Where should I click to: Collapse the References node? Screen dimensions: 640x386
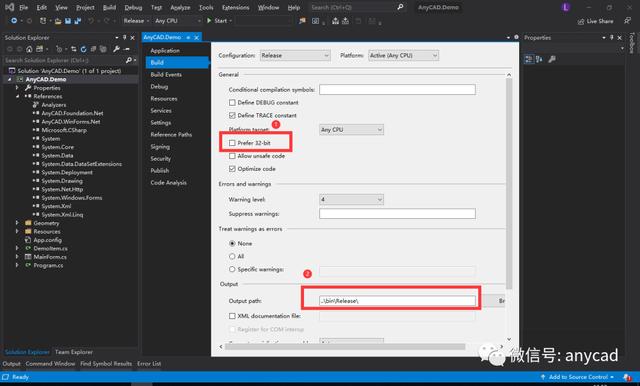tap(17, 96)
